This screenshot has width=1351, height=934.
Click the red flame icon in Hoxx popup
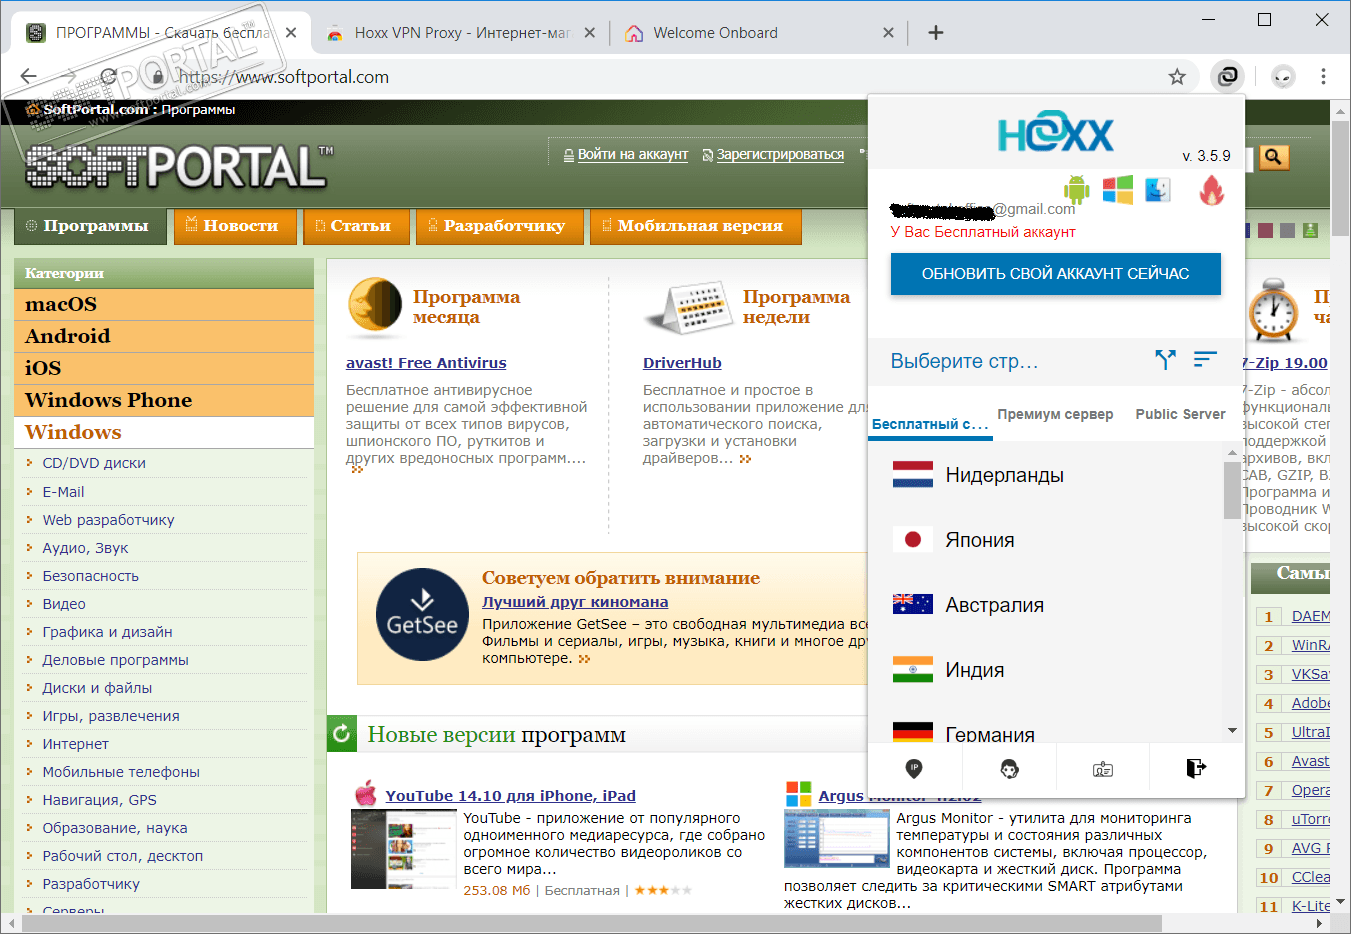[x=1212, y=190]
